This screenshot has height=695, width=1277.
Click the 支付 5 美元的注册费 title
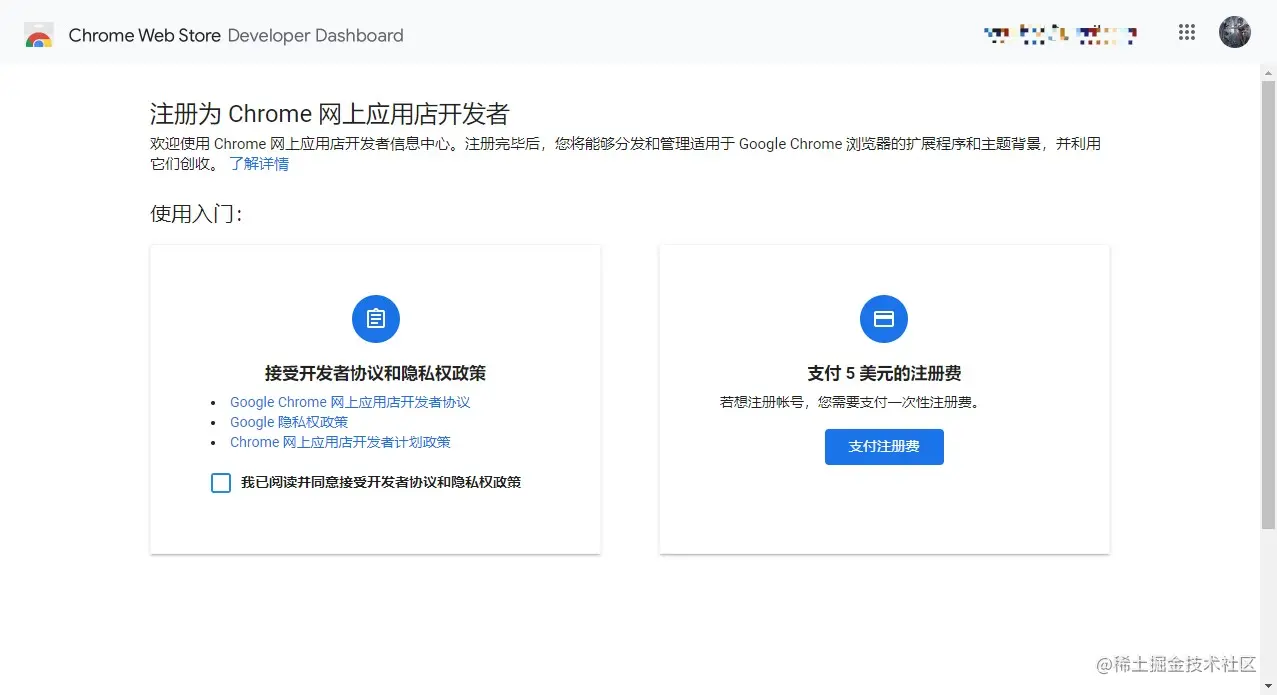[884, 373]
